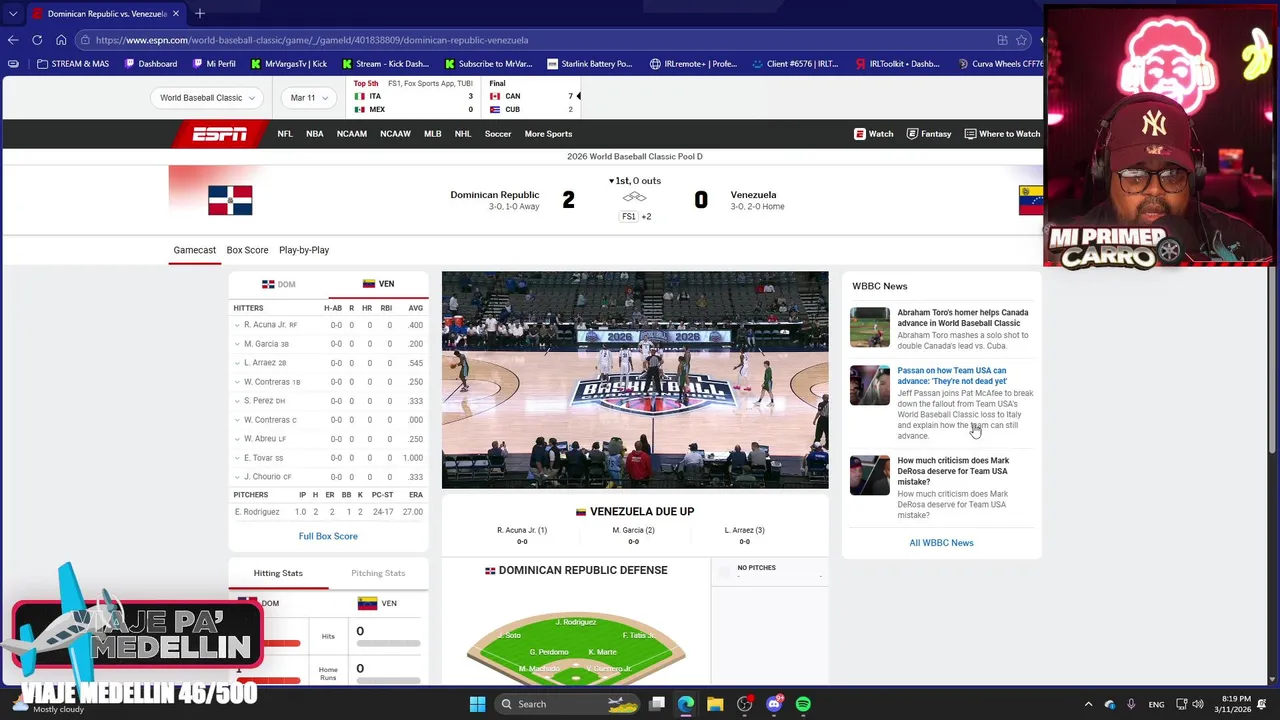Select Hitting Stats tab
This screenshot has height=720, width=1280.
(278, 573)
